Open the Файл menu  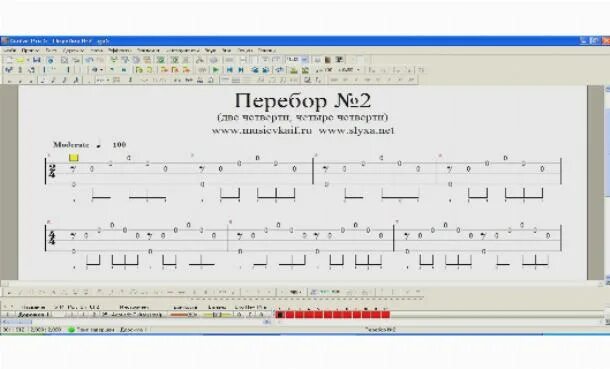9,50
